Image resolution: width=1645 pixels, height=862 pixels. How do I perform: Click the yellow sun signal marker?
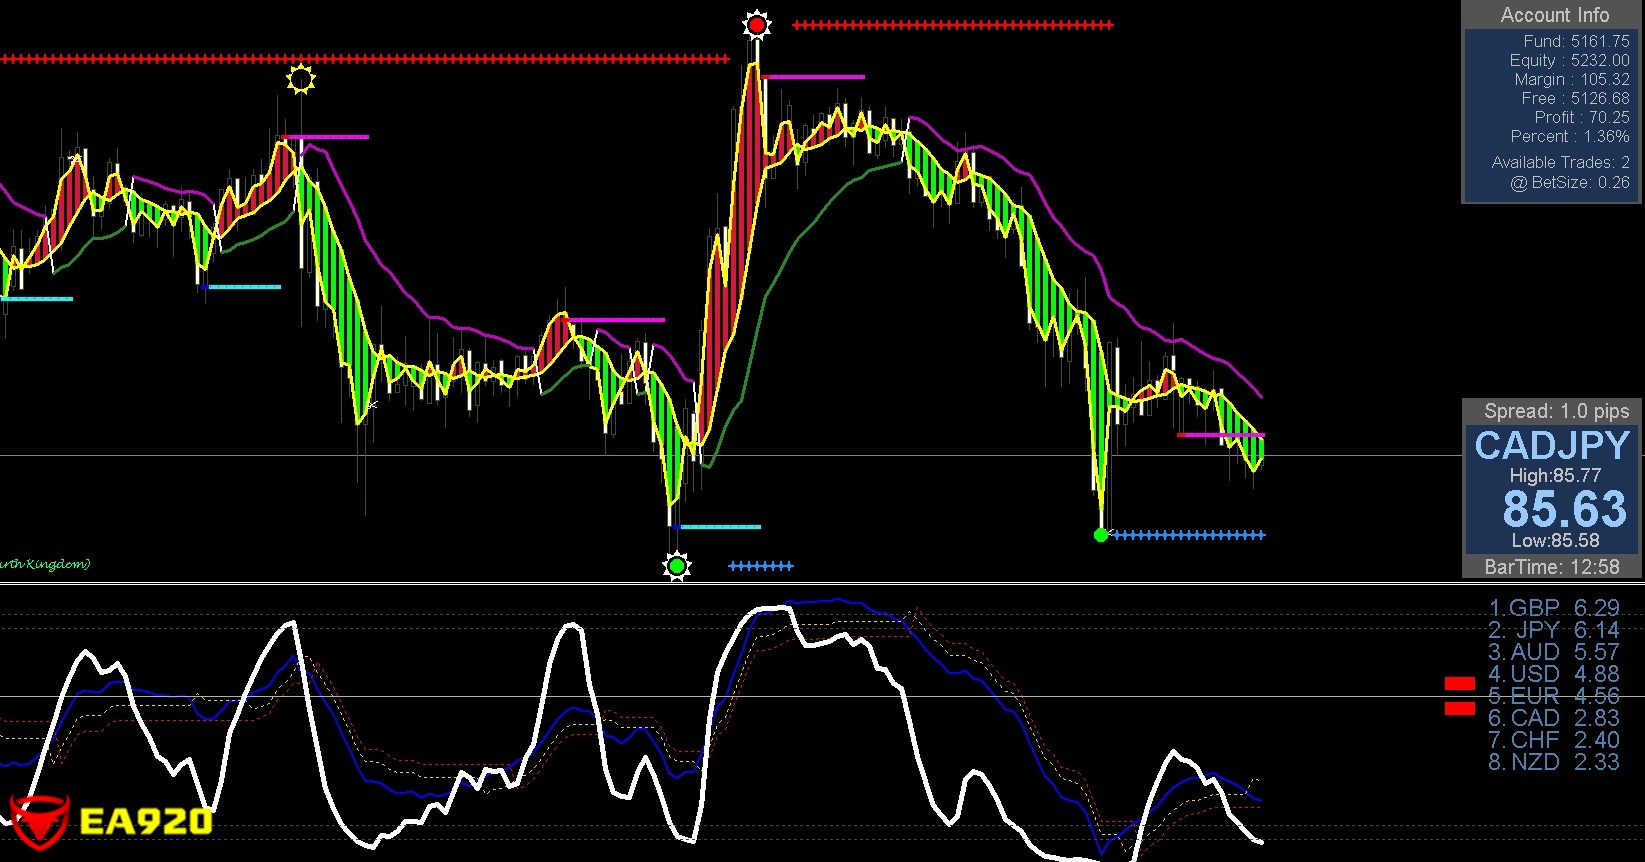coord(300,79)
